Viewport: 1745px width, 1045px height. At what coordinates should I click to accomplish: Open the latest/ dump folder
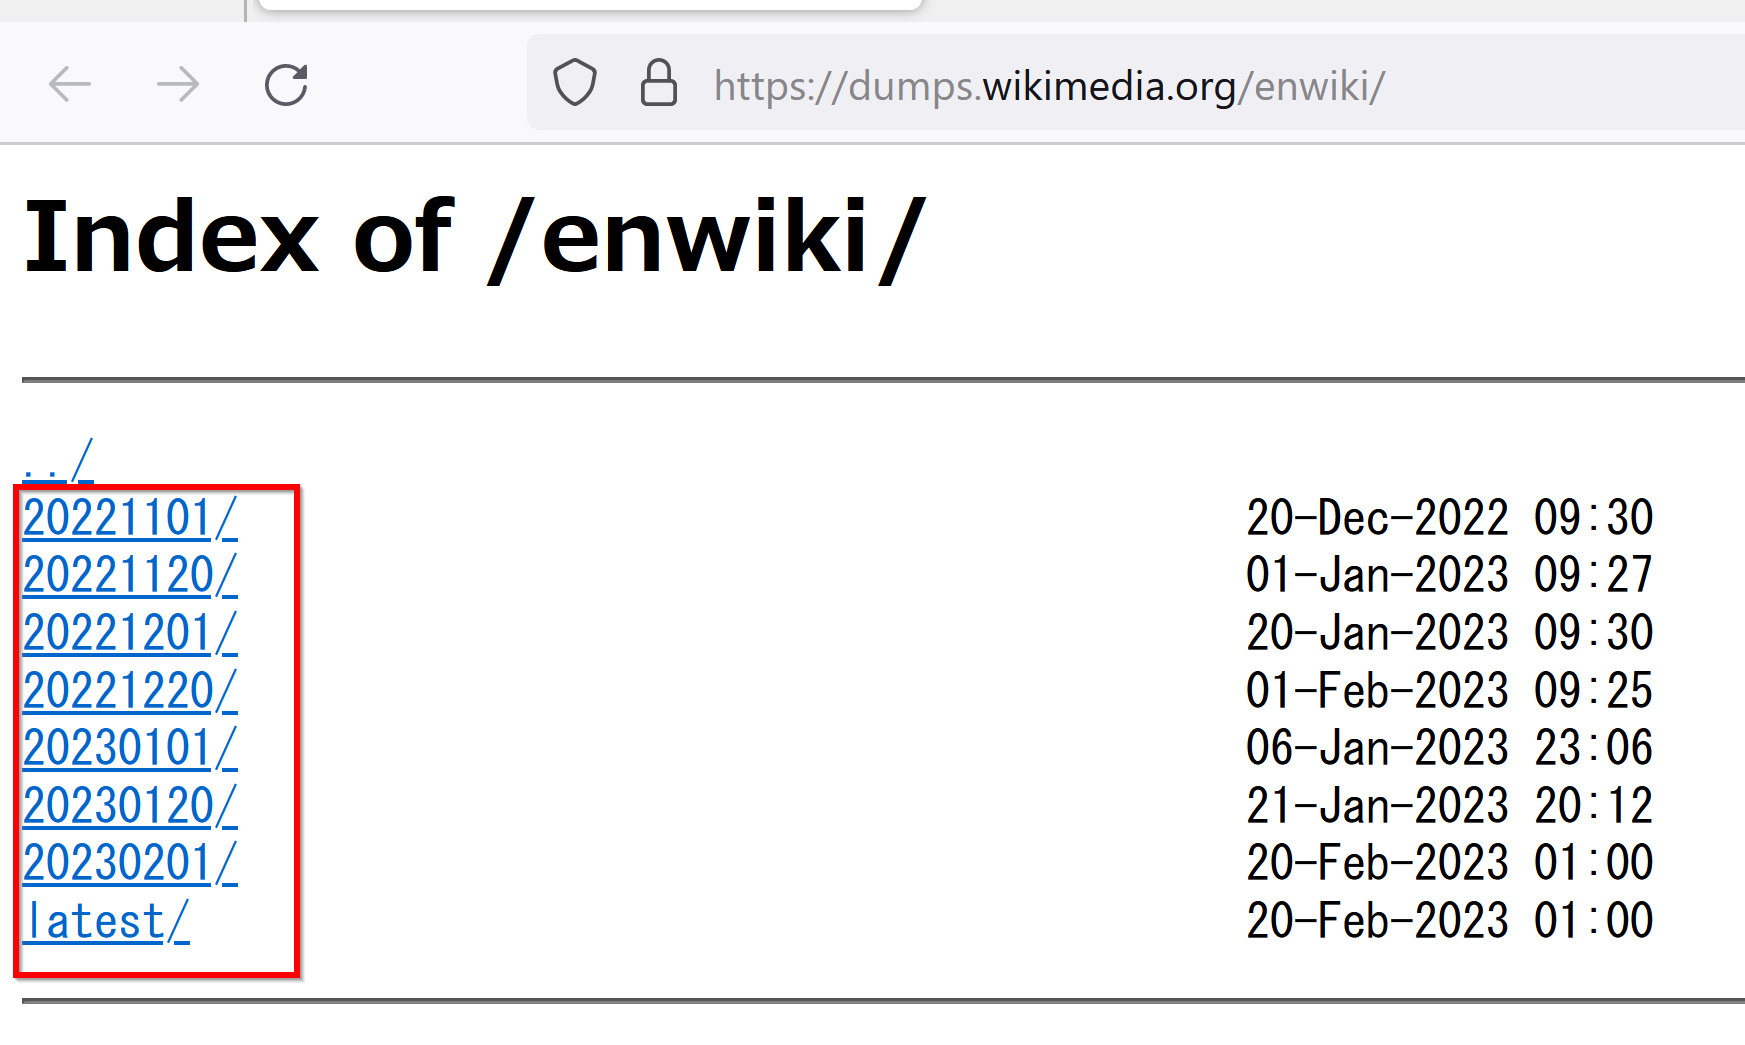(x=106, y=921)
